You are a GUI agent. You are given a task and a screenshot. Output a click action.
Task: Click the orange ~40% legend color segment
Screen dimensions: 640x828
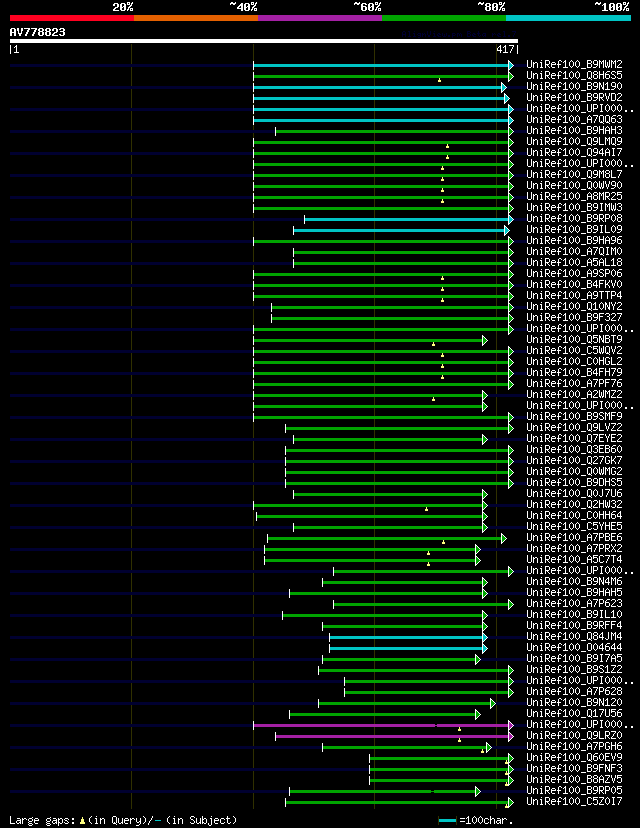pos(196,17)
